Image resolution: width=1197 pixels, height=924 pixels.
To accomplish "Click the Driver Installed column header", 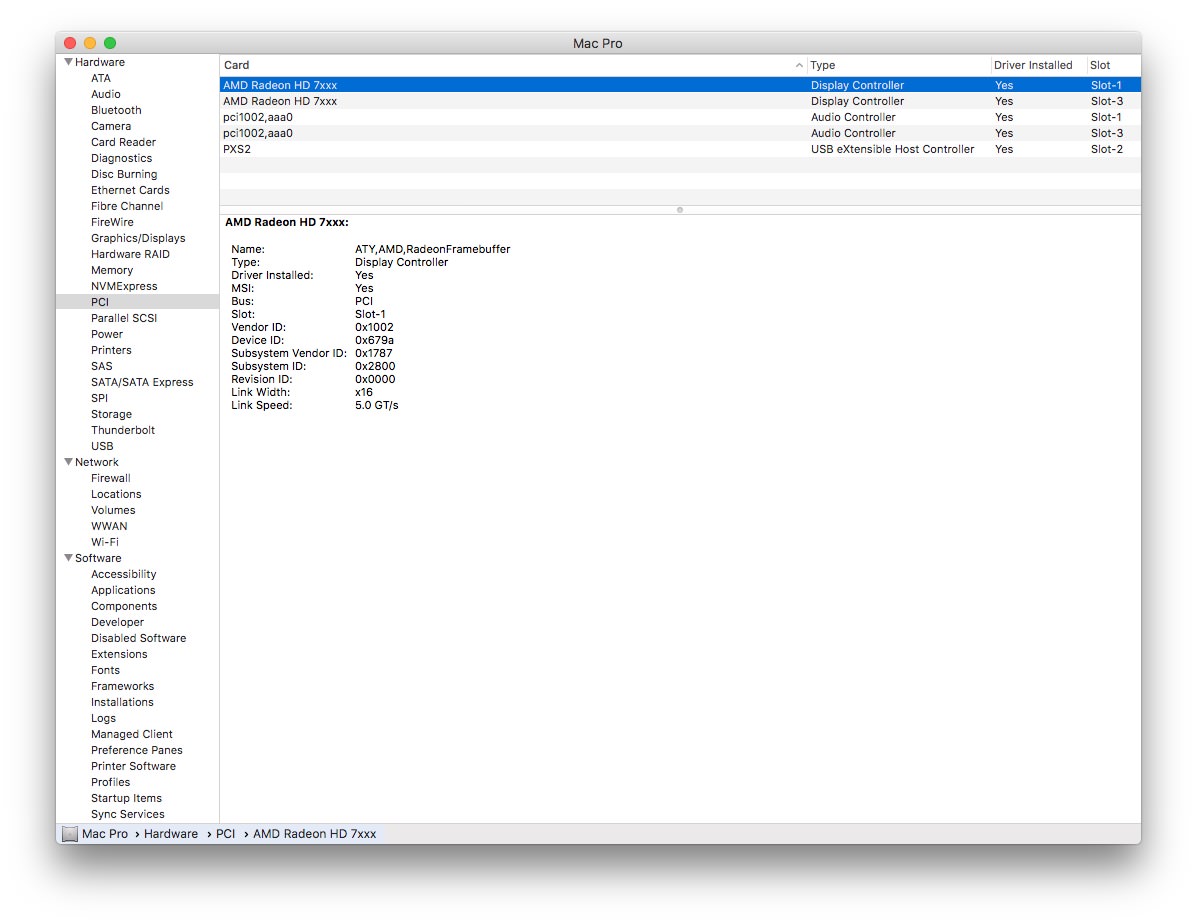I will 1037,65.
